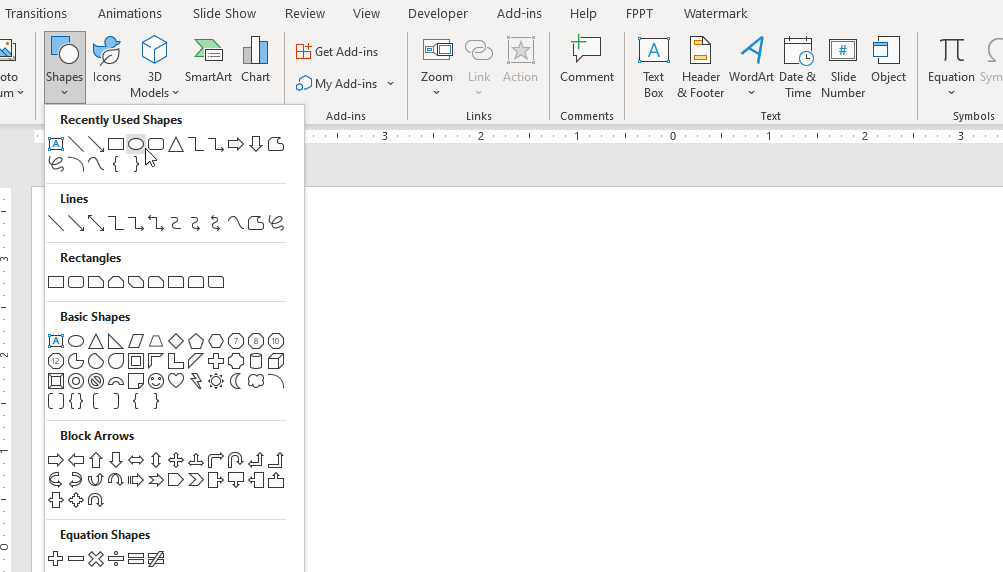Open the My Add-ins dropdown arrow
The image size is (1003, 572).
click(x=391, y=84)
